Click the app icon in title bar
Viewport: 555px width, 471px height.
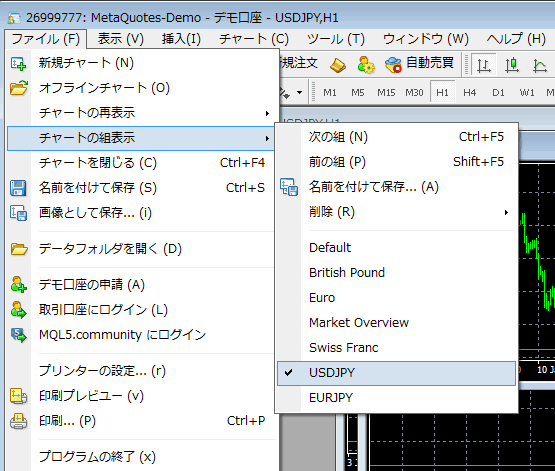pyautogui.click(x=14, y=18)
